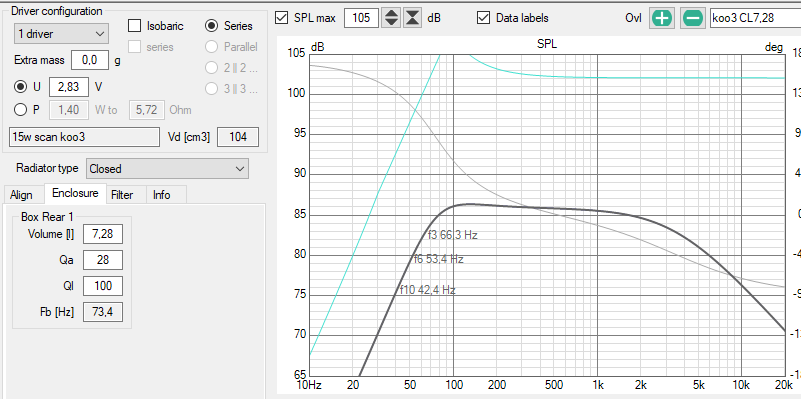Open the 1 driver dropdown

[61, 34]
